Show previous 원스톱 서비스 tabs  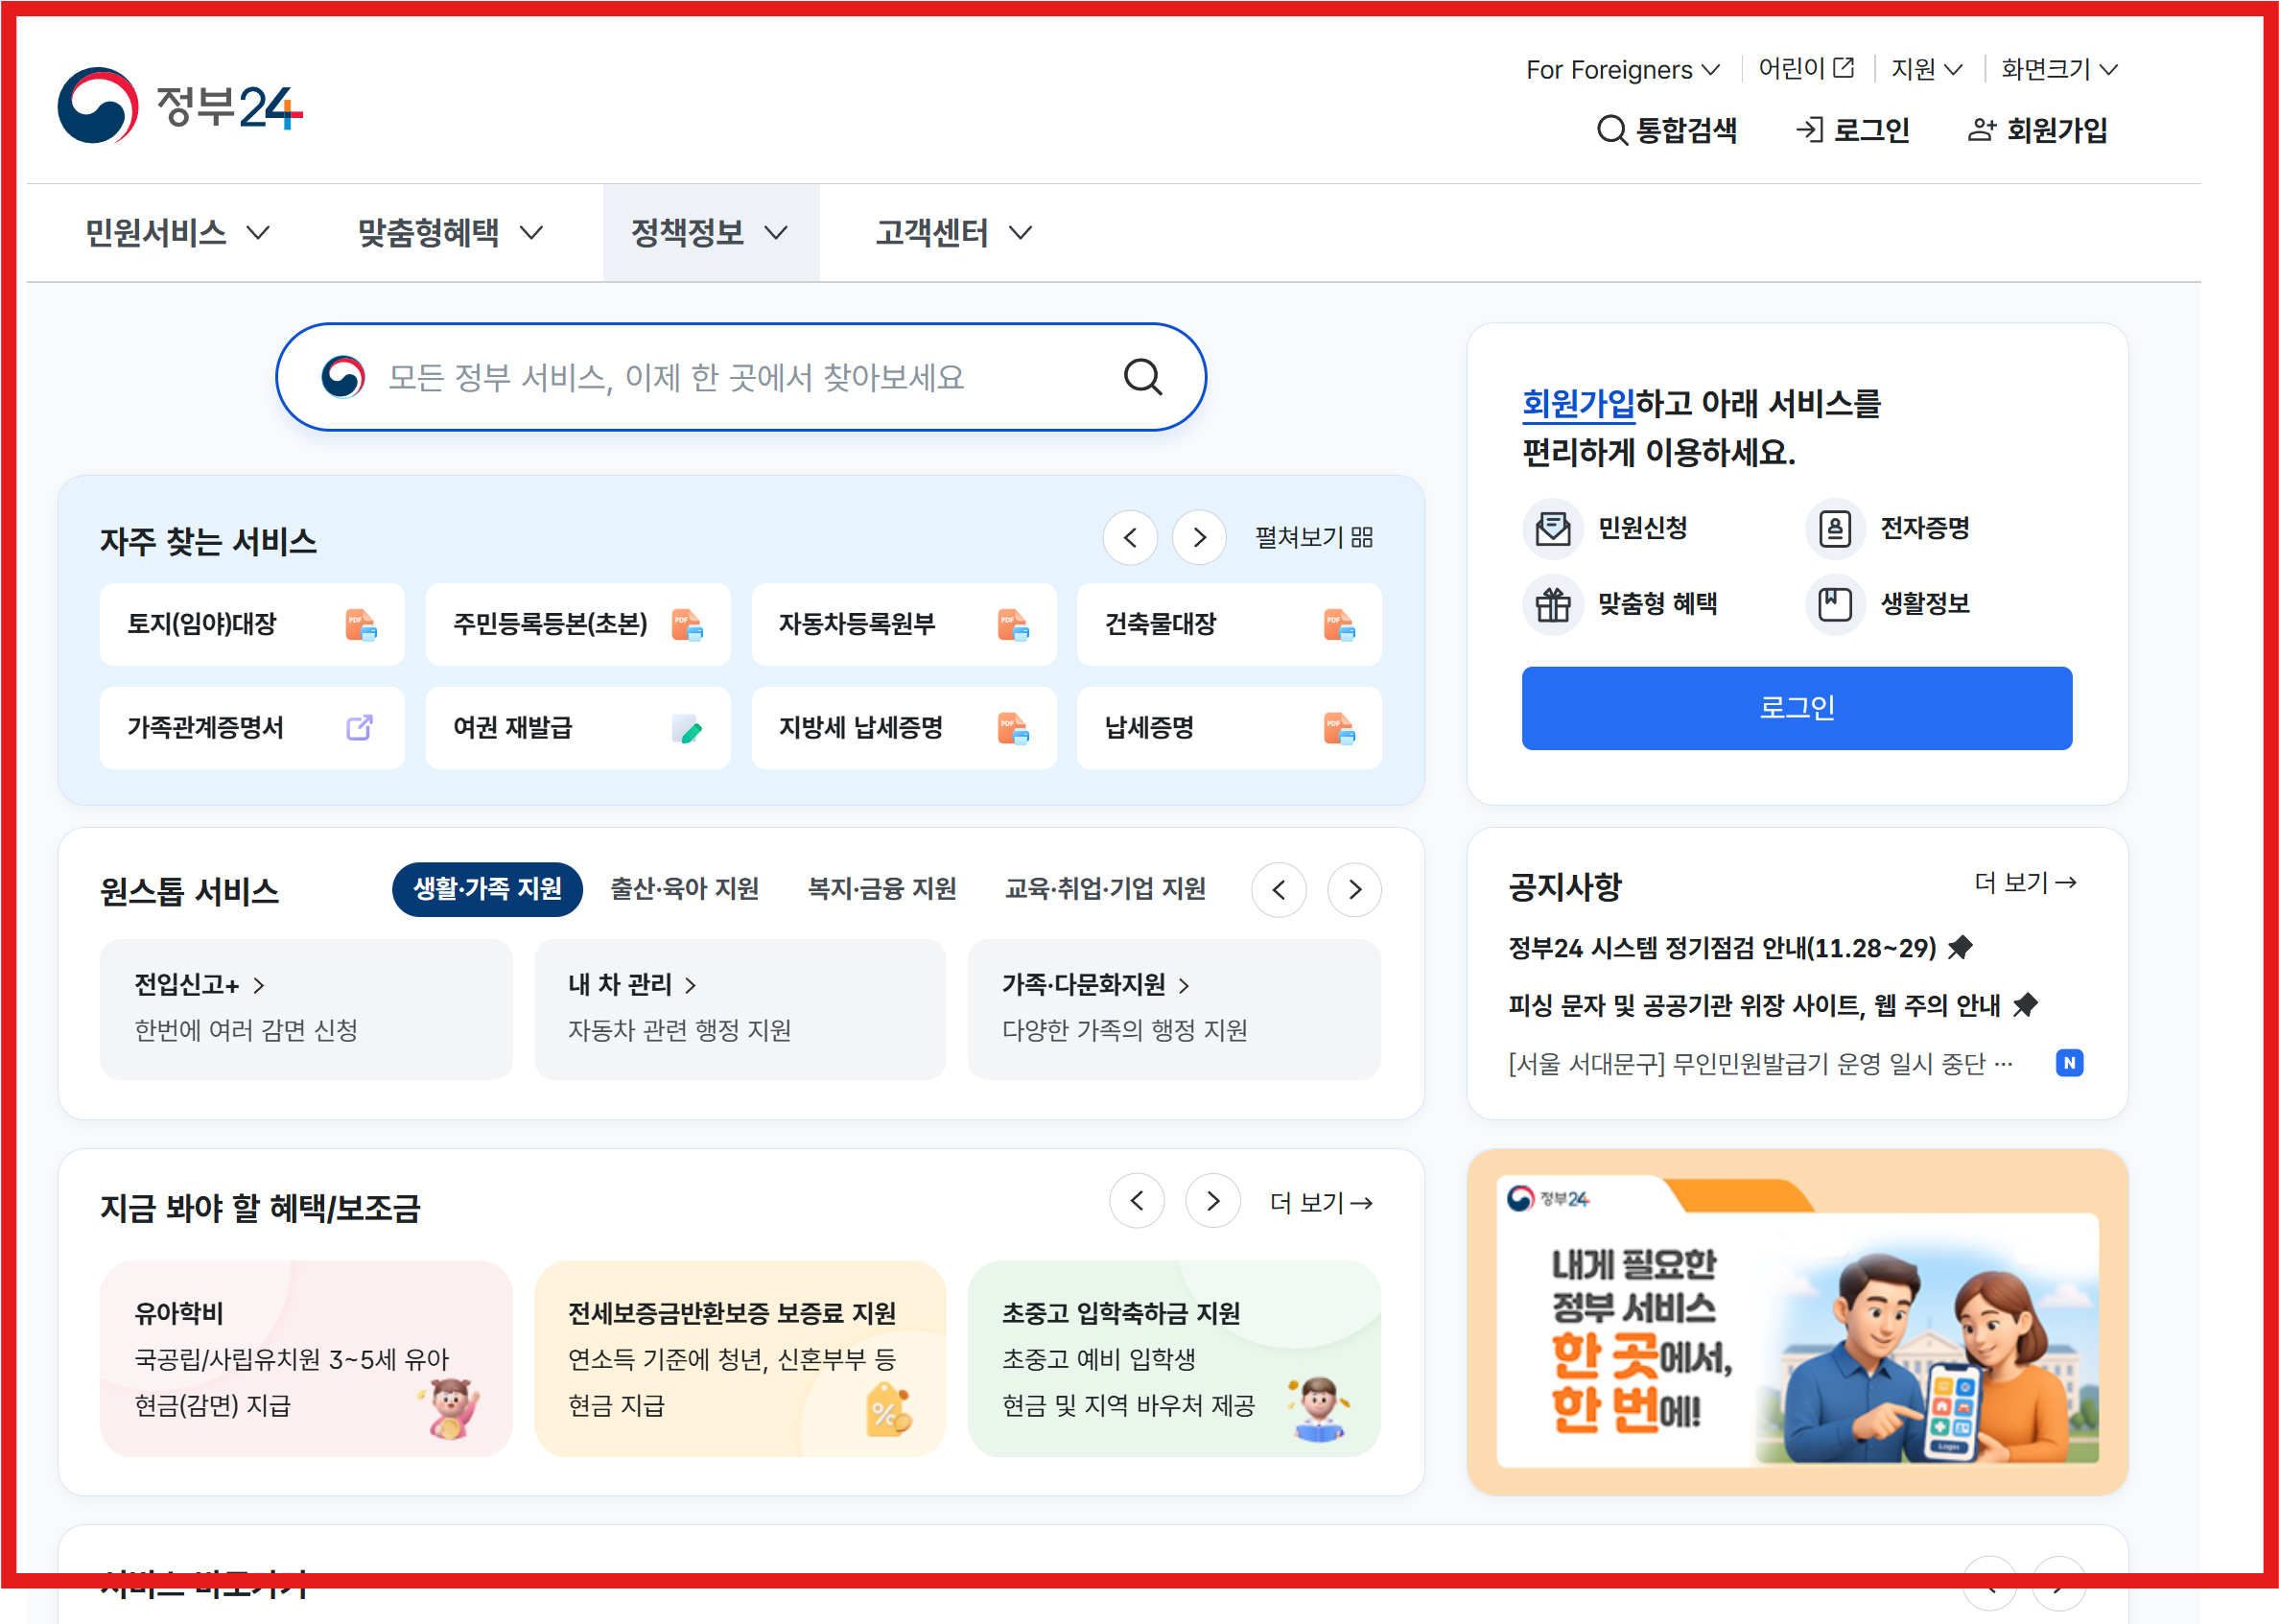(1278, 889)
